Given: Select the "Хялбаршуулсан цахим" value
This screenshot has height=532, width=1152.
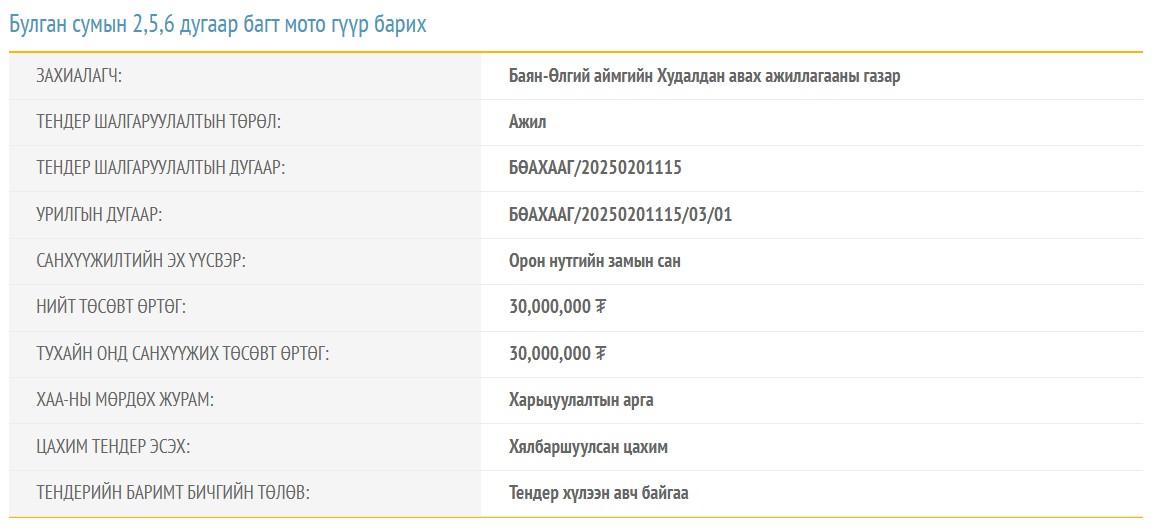Looking at the screenshot, I should [x=588, y=447].
